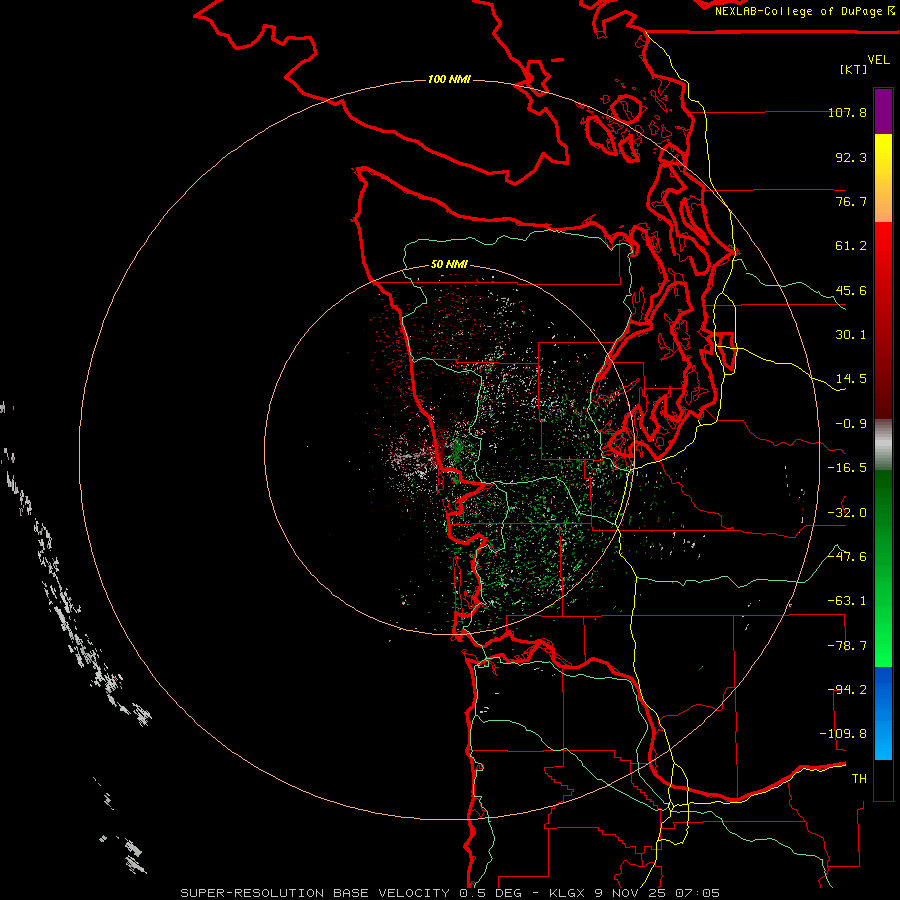Click the TH legend label

click(x=859, y=779)
